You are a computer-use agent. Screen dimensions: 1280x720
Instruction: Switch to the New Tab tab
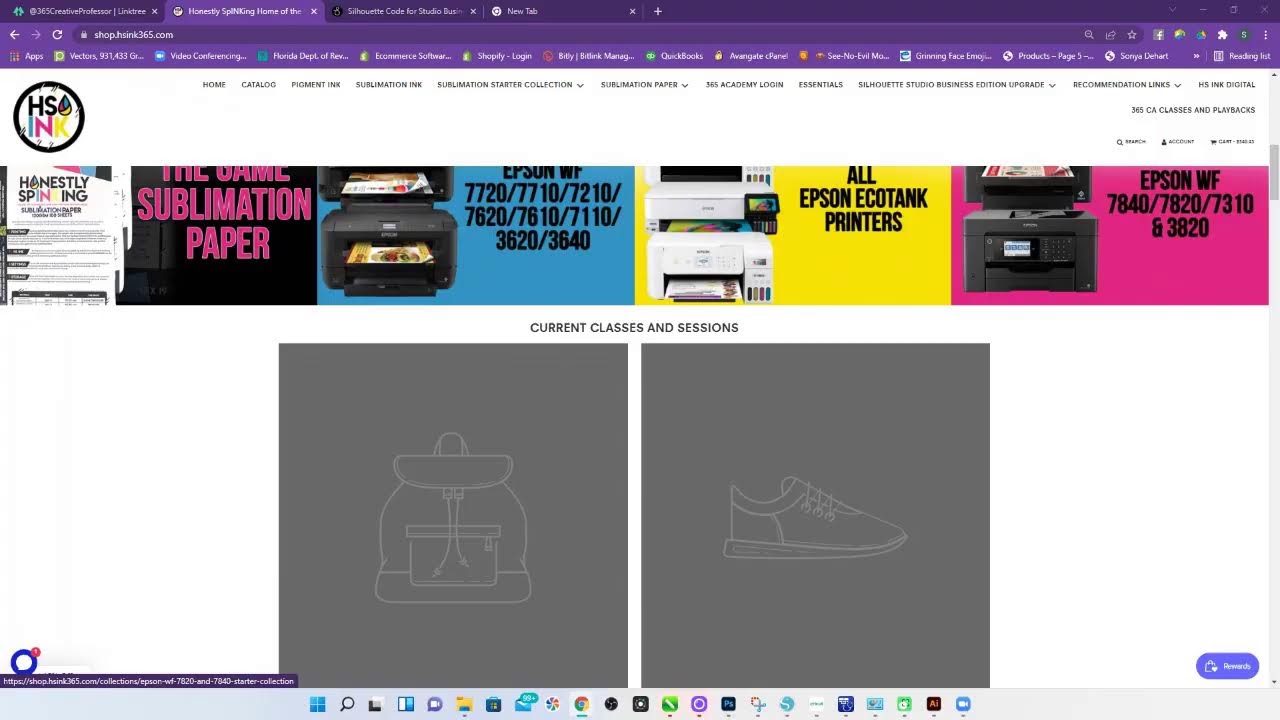(565, 11)
